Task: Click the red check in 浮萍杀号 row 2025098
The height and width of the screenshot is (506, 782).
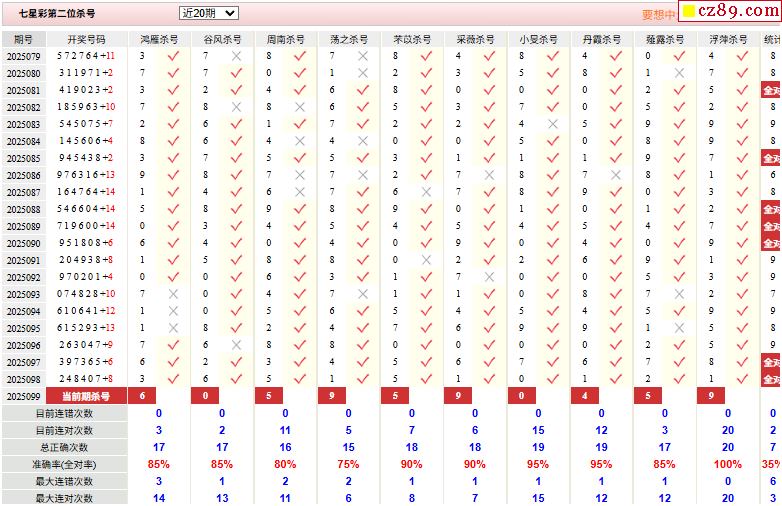Action: 742,379
